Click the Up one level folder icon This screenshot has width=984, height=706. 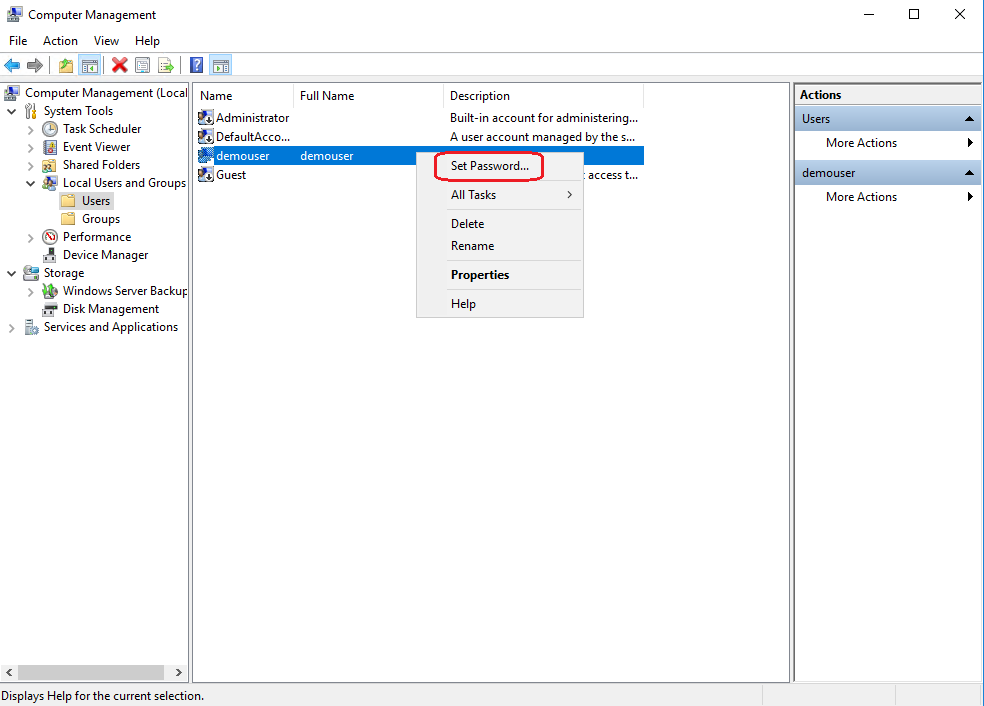pyautogui.click(x=66, y=65)
